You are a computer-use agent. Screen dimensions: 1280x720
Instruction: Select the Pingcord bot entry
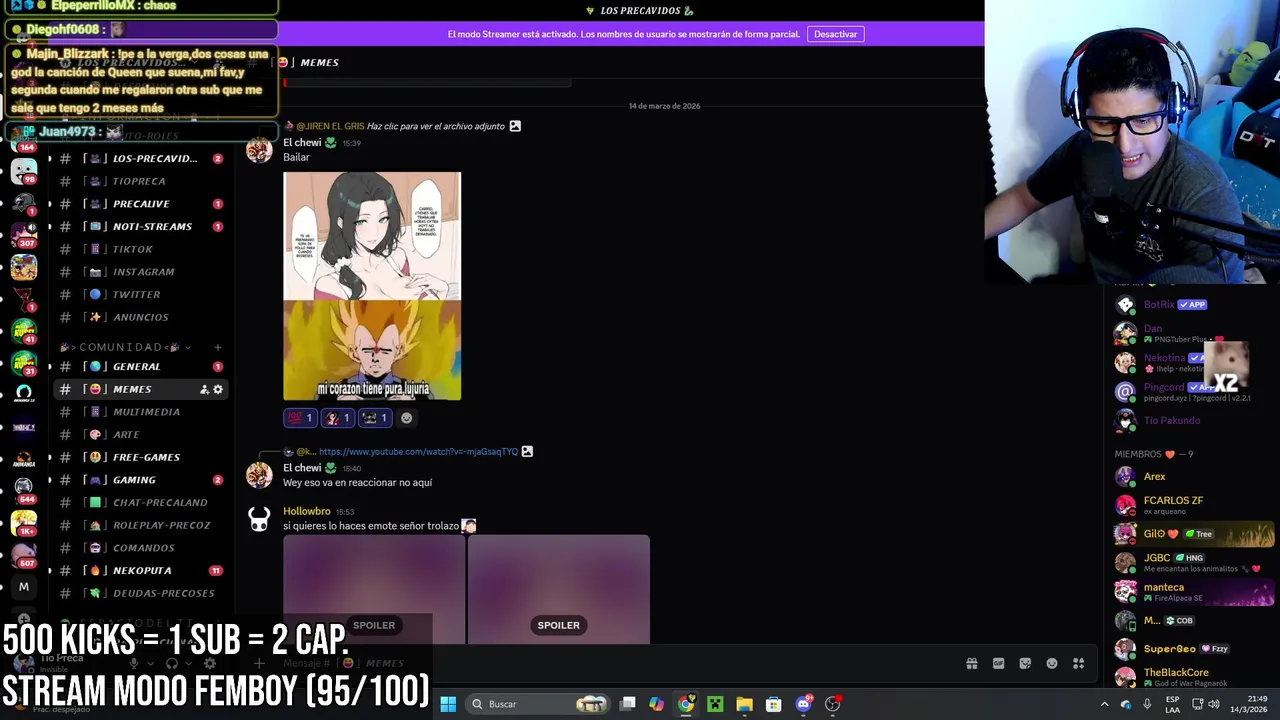tap(1194, 391)
